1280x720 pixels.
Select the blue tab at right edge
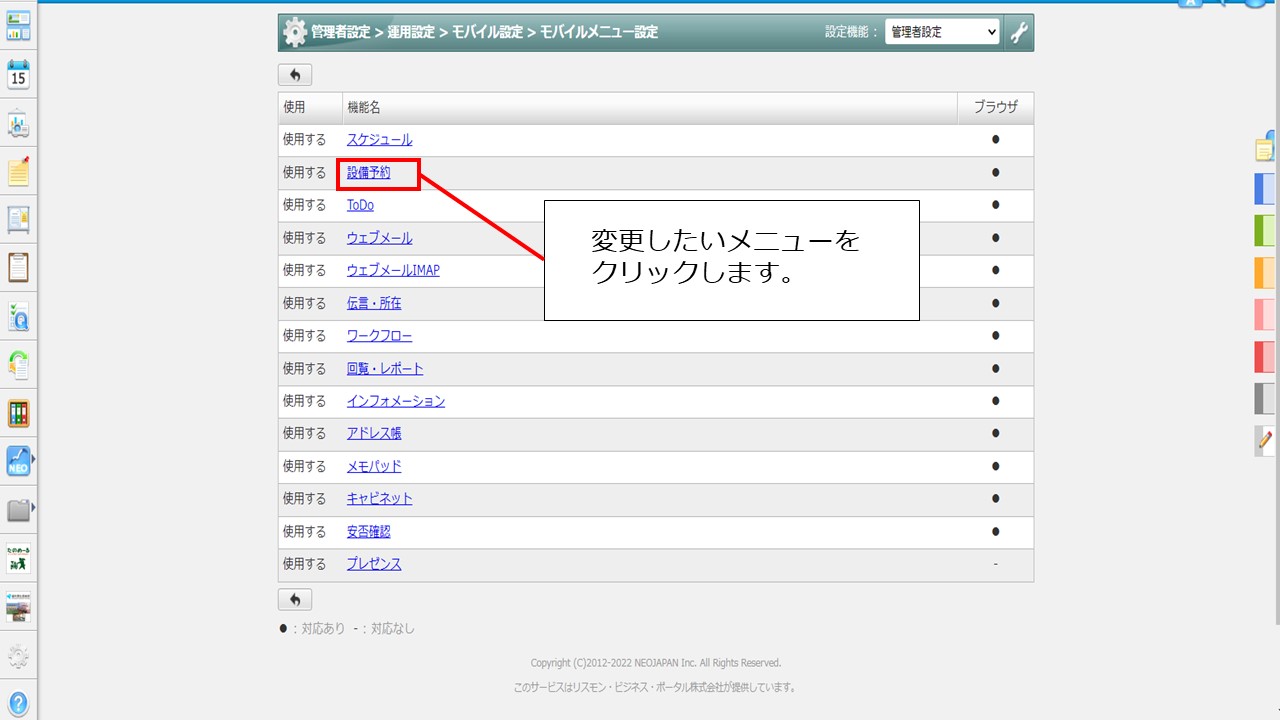coord(1265,189)
